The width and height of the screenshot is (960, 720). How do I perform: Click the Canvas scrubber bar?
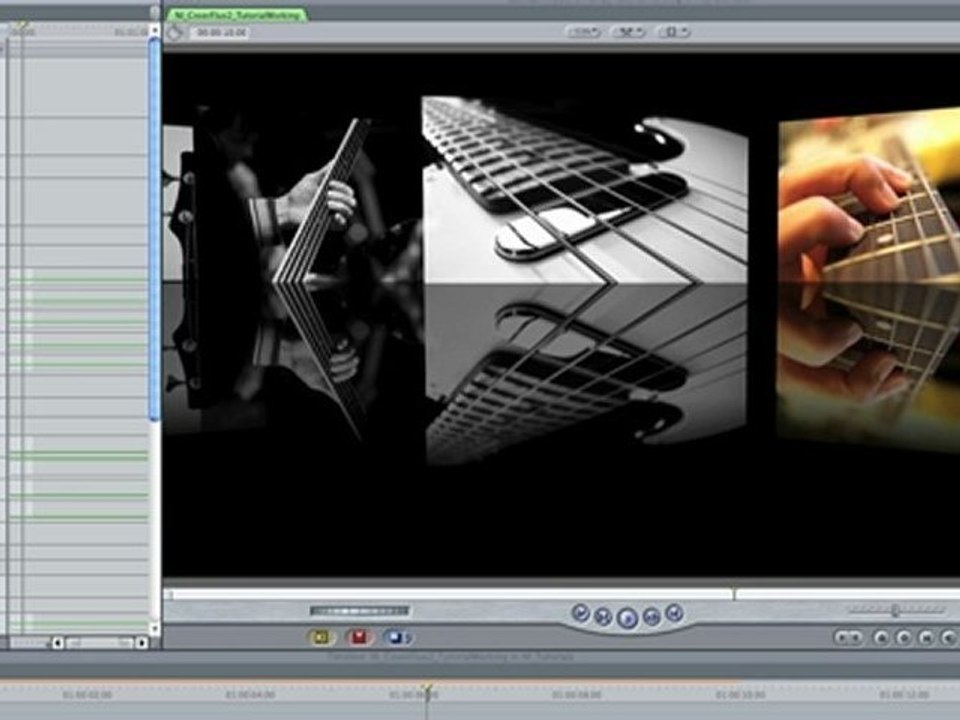561,594
